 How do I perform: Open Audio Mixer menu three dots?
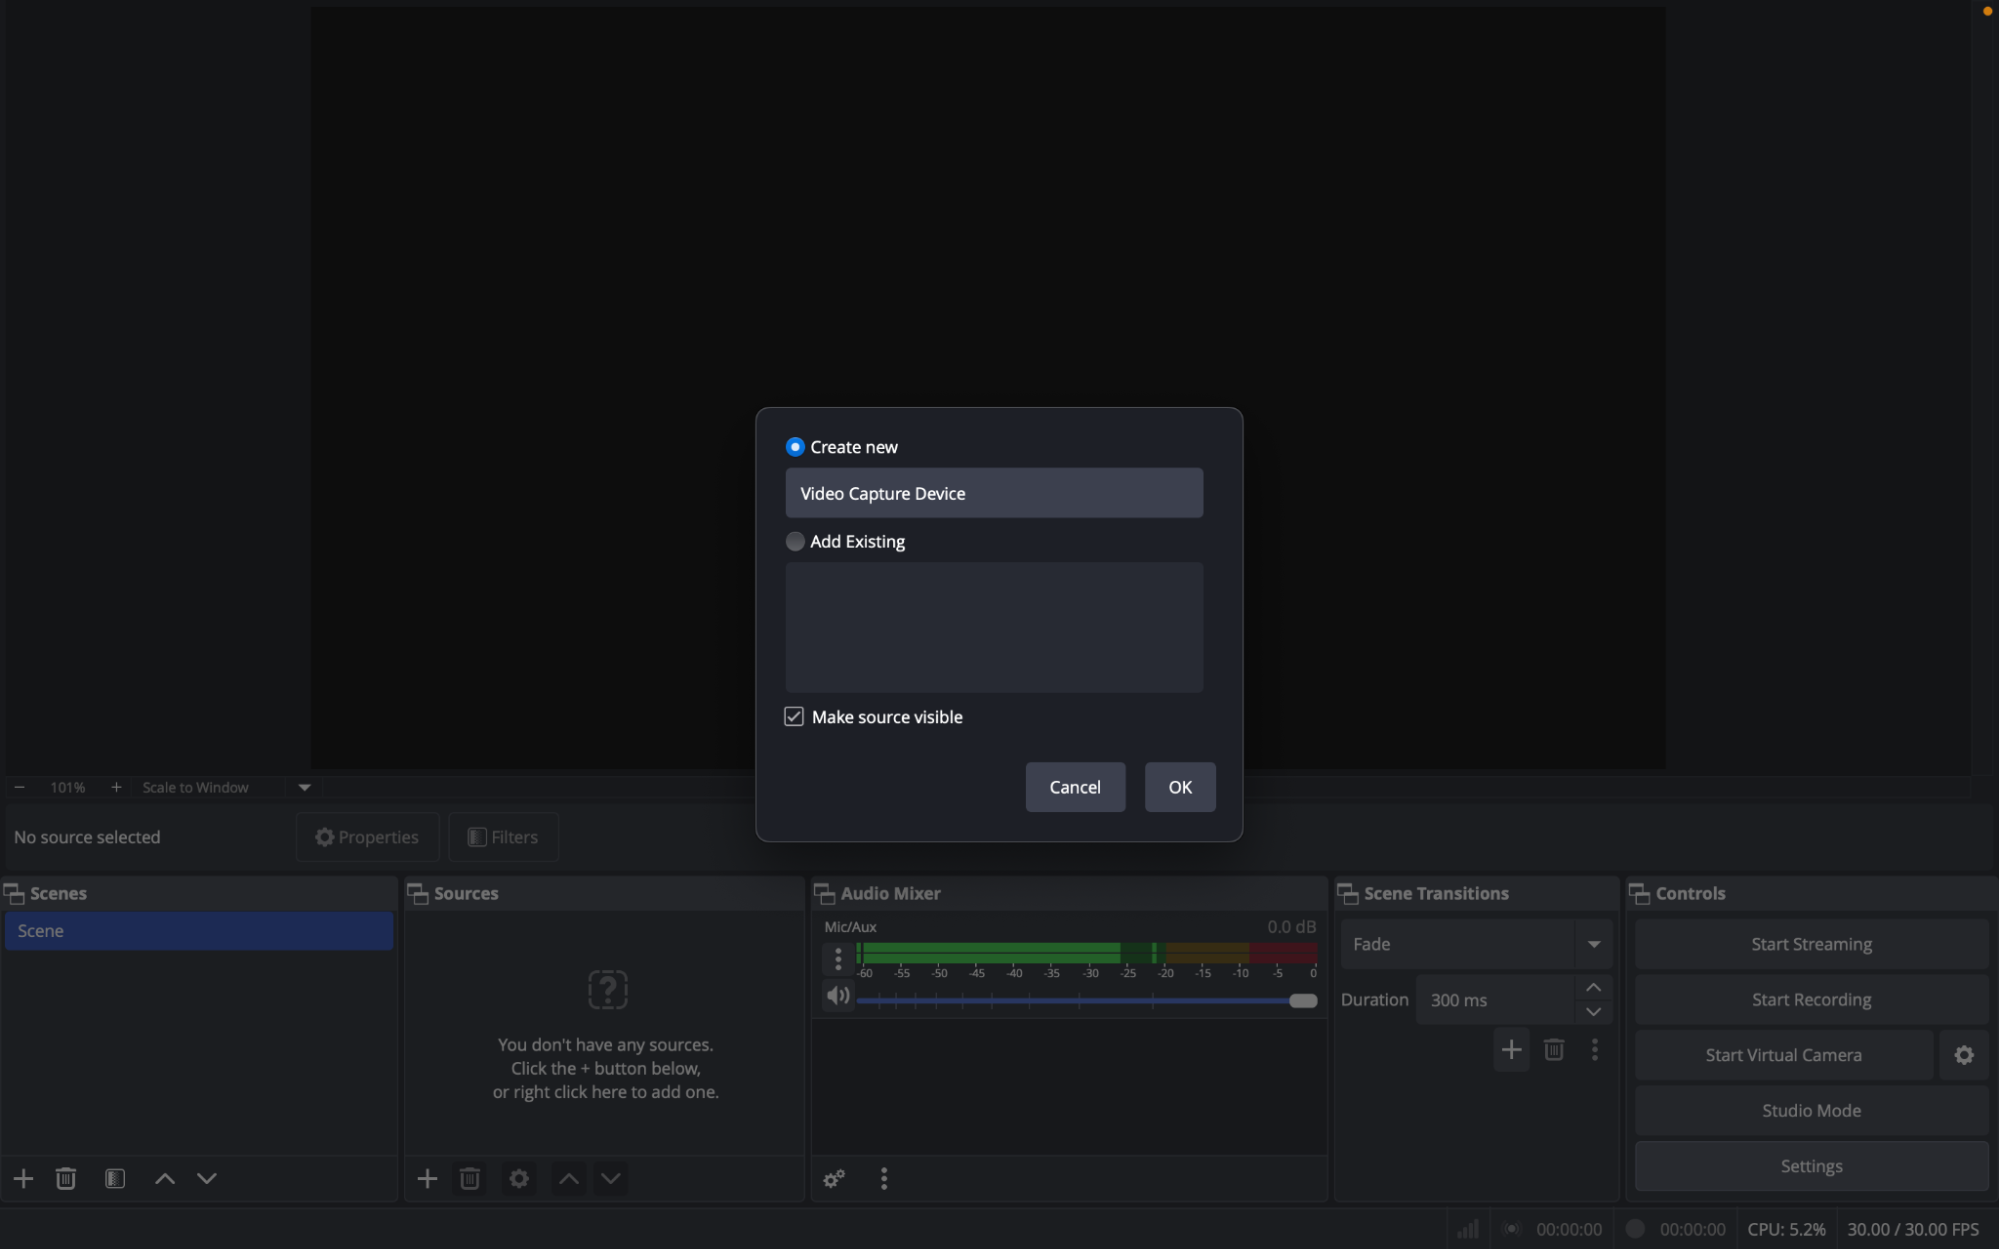(884, 1179)
